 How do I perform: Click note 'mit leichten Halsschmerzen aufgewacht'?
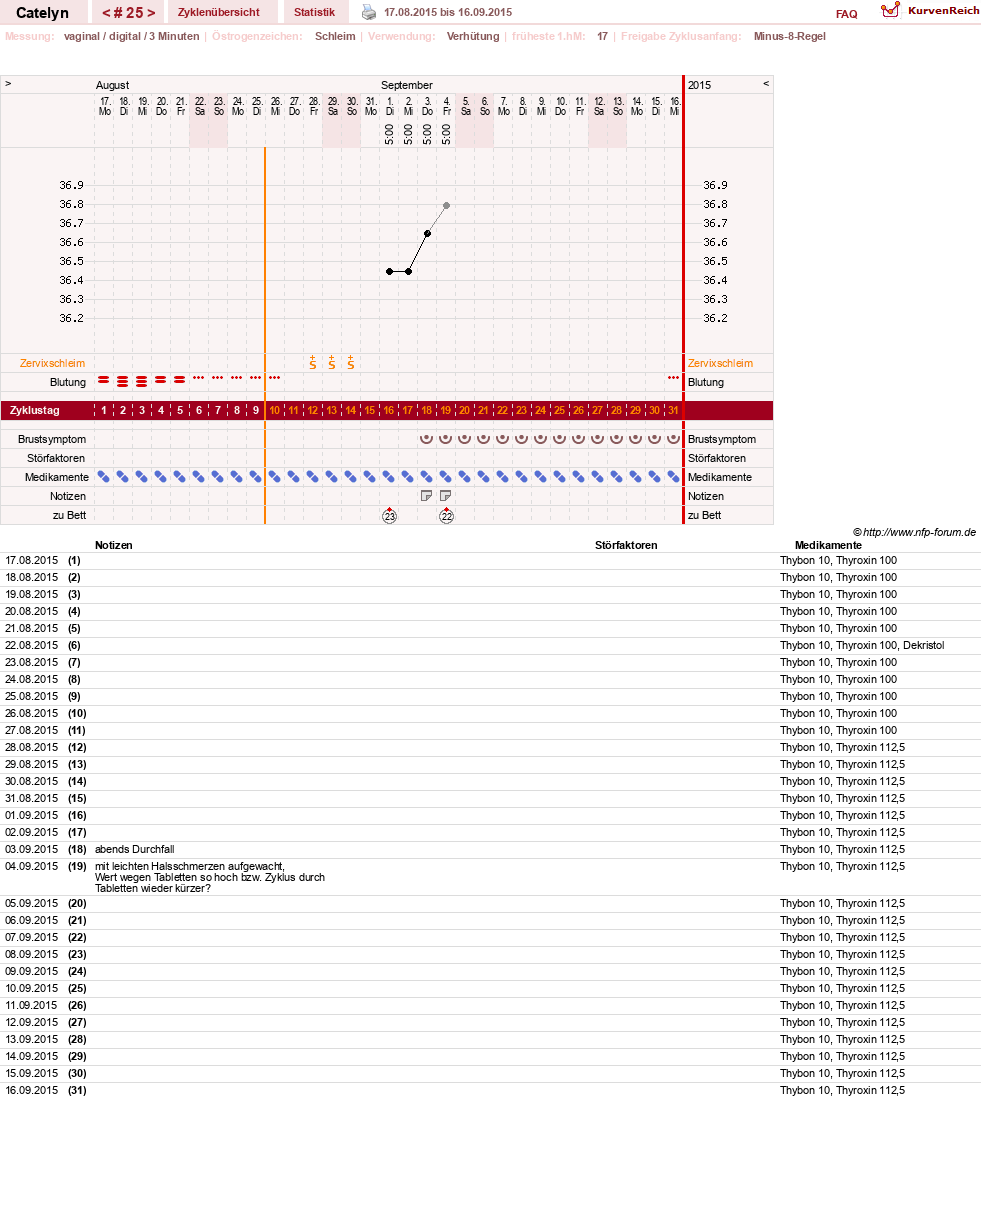pos(190,866)
